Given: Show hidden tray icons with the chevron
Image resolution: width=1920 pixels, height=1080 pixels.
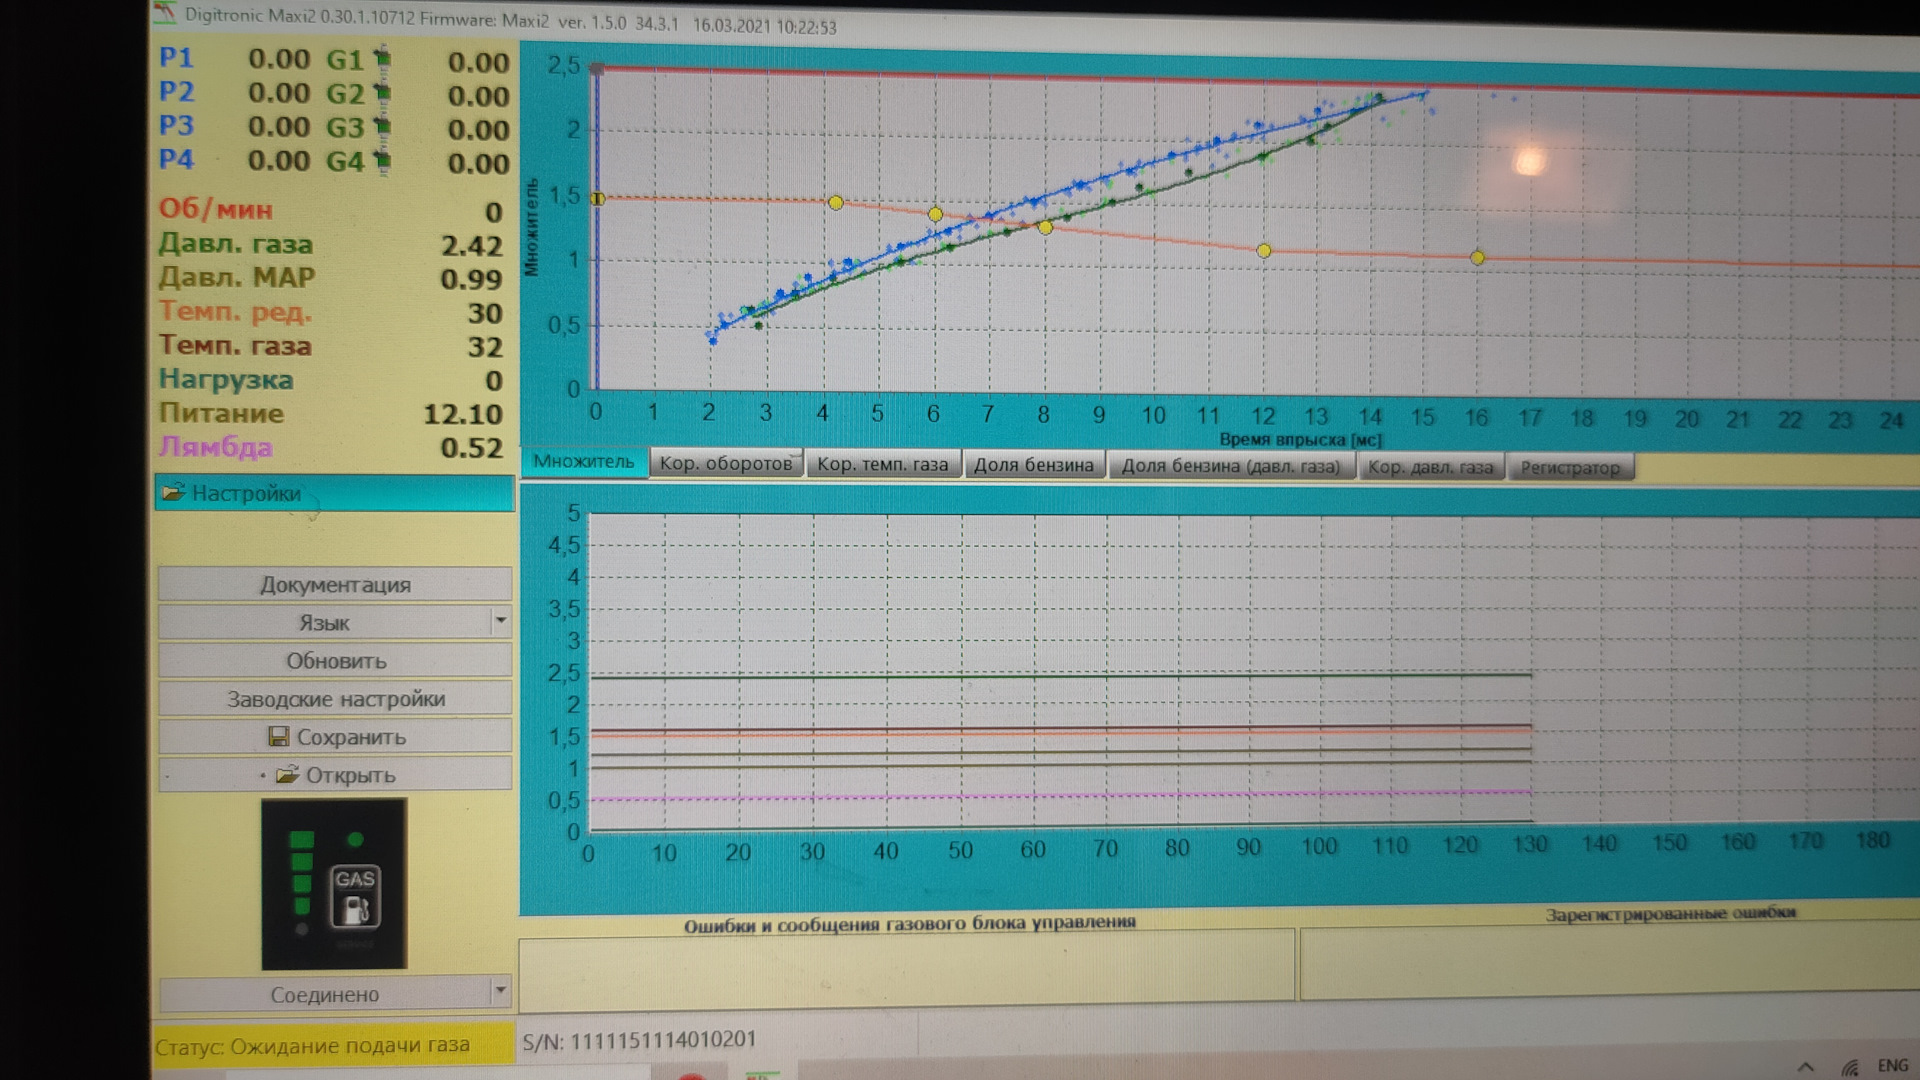Looking at the screenshot, I should click(x=1805, y=1068).
